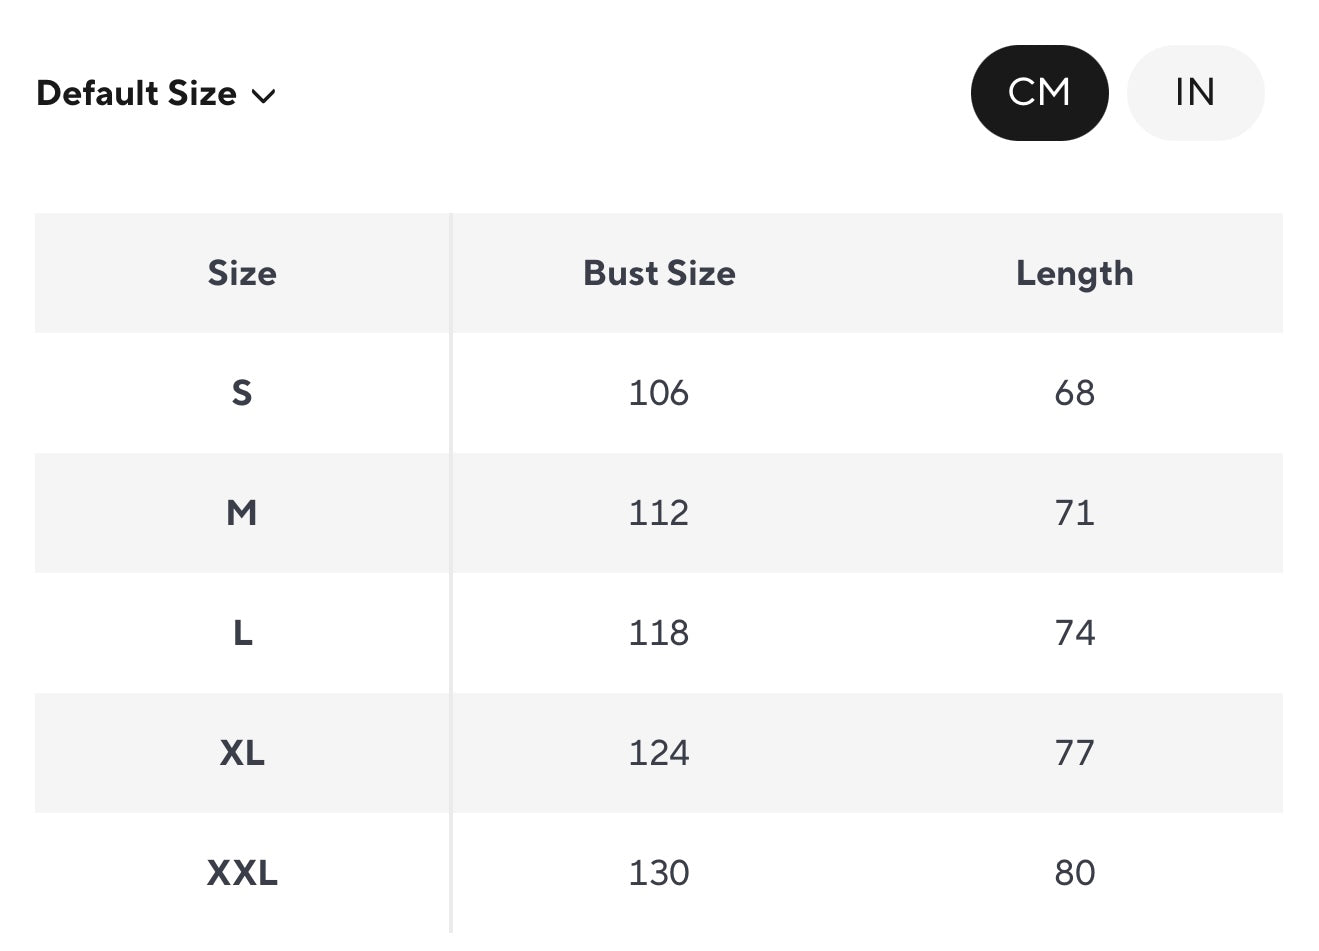The height and width of the screenshot is (951, 1319).
Task: Click the Size column header
Action: (x=242, y=273)
